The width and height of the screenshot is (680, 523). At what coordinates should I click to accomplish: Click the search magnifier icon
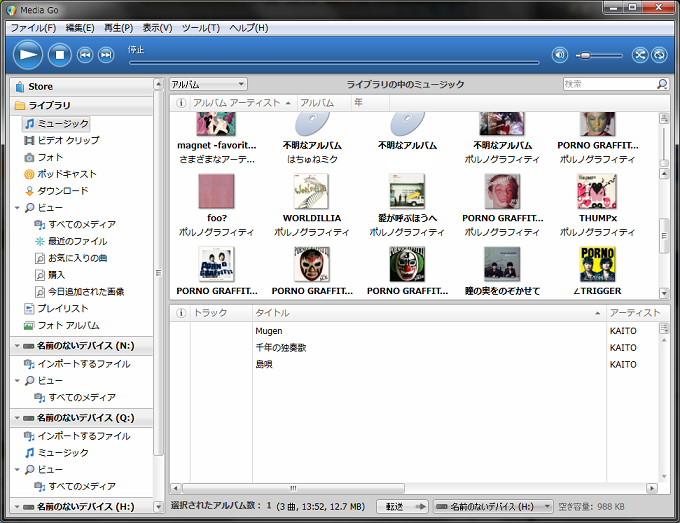pos(662,84)
